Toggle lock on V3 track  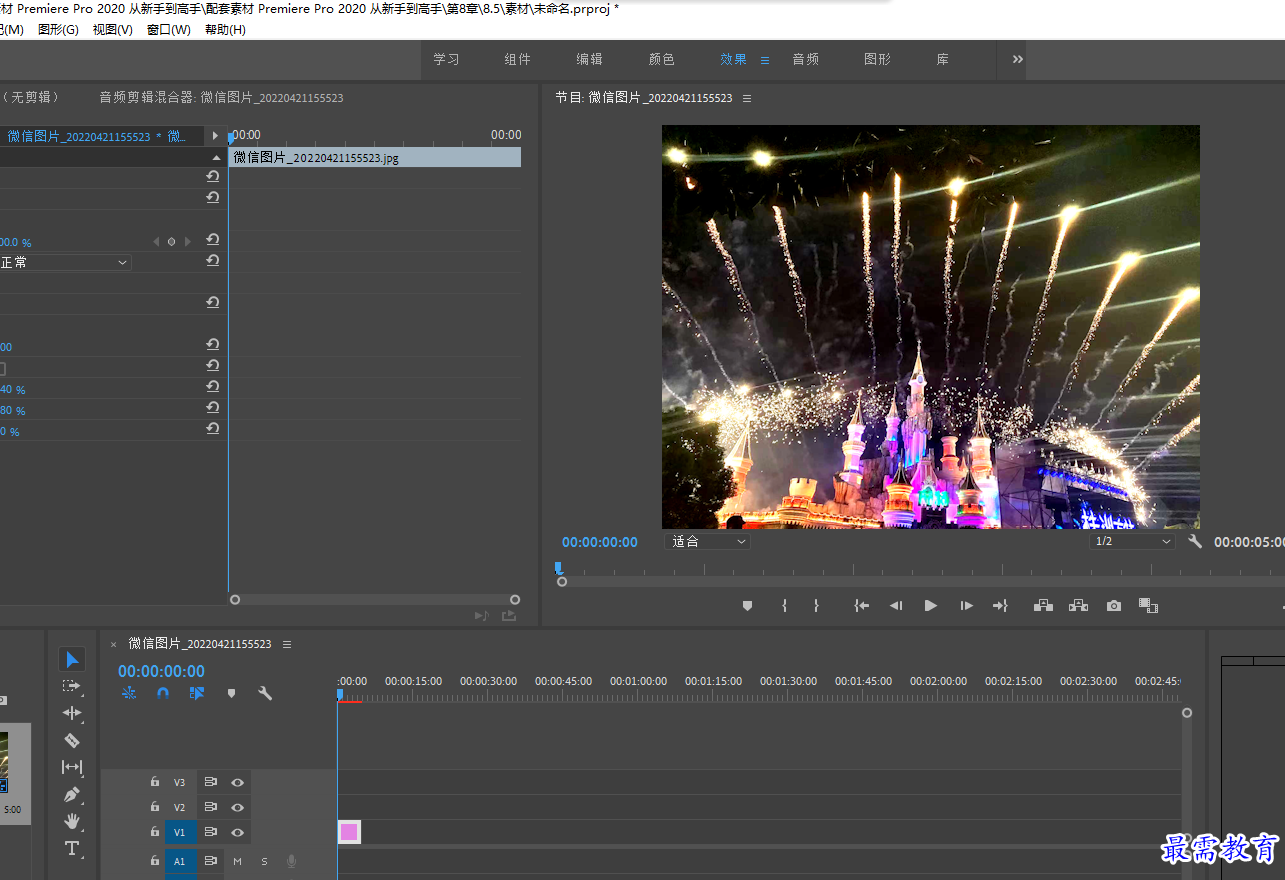[155, 781]
